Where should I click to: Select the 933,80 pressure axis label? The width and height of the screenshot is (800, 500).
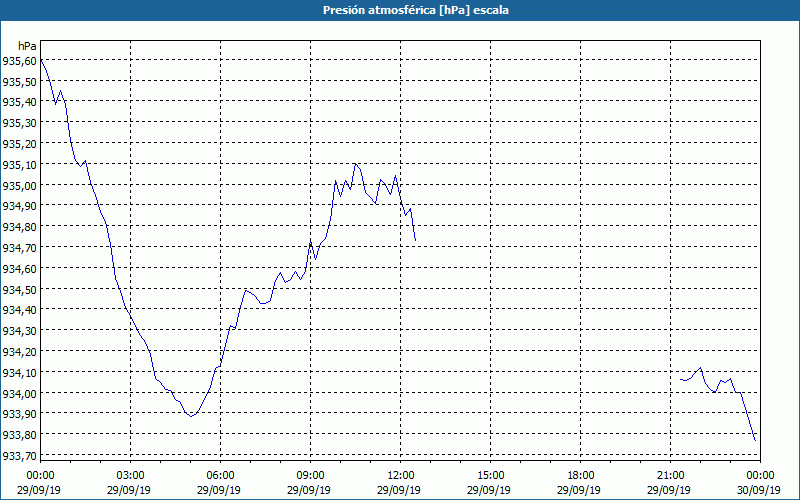pos(19,435)
